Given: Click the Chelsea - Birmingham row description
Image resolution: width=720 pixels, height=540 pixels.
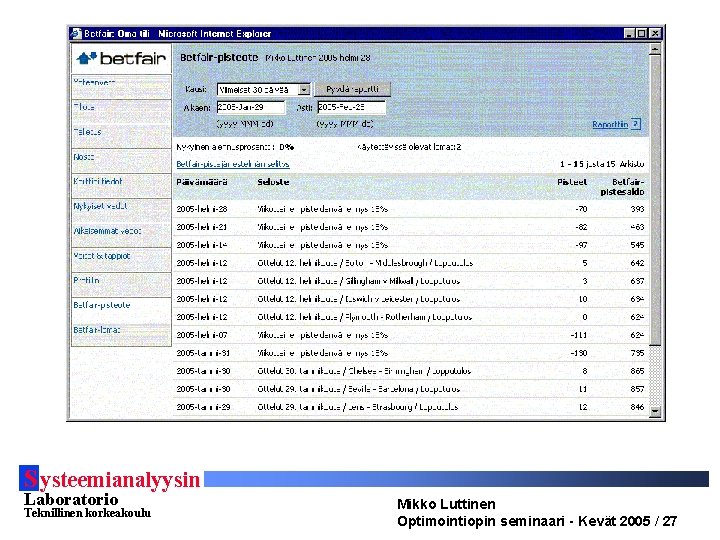Looking at the screenshot, I should tap(364, 371).
